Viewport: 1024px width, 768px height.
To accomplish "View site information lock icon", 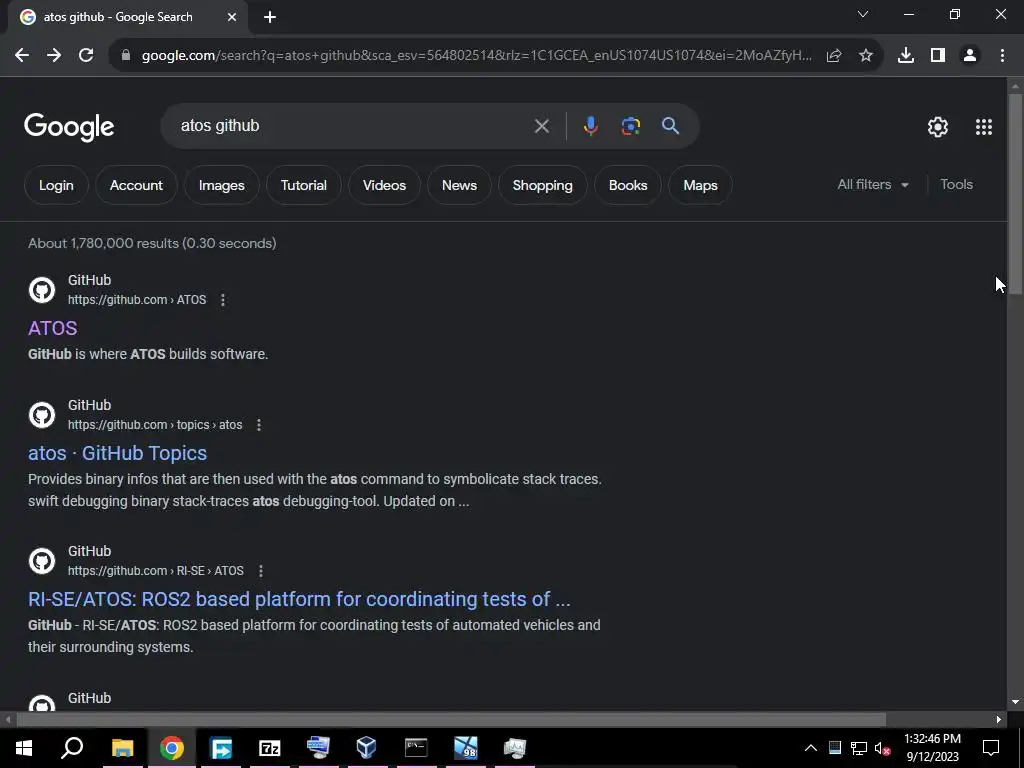I will pyautogui.click(x=127, y=56).
